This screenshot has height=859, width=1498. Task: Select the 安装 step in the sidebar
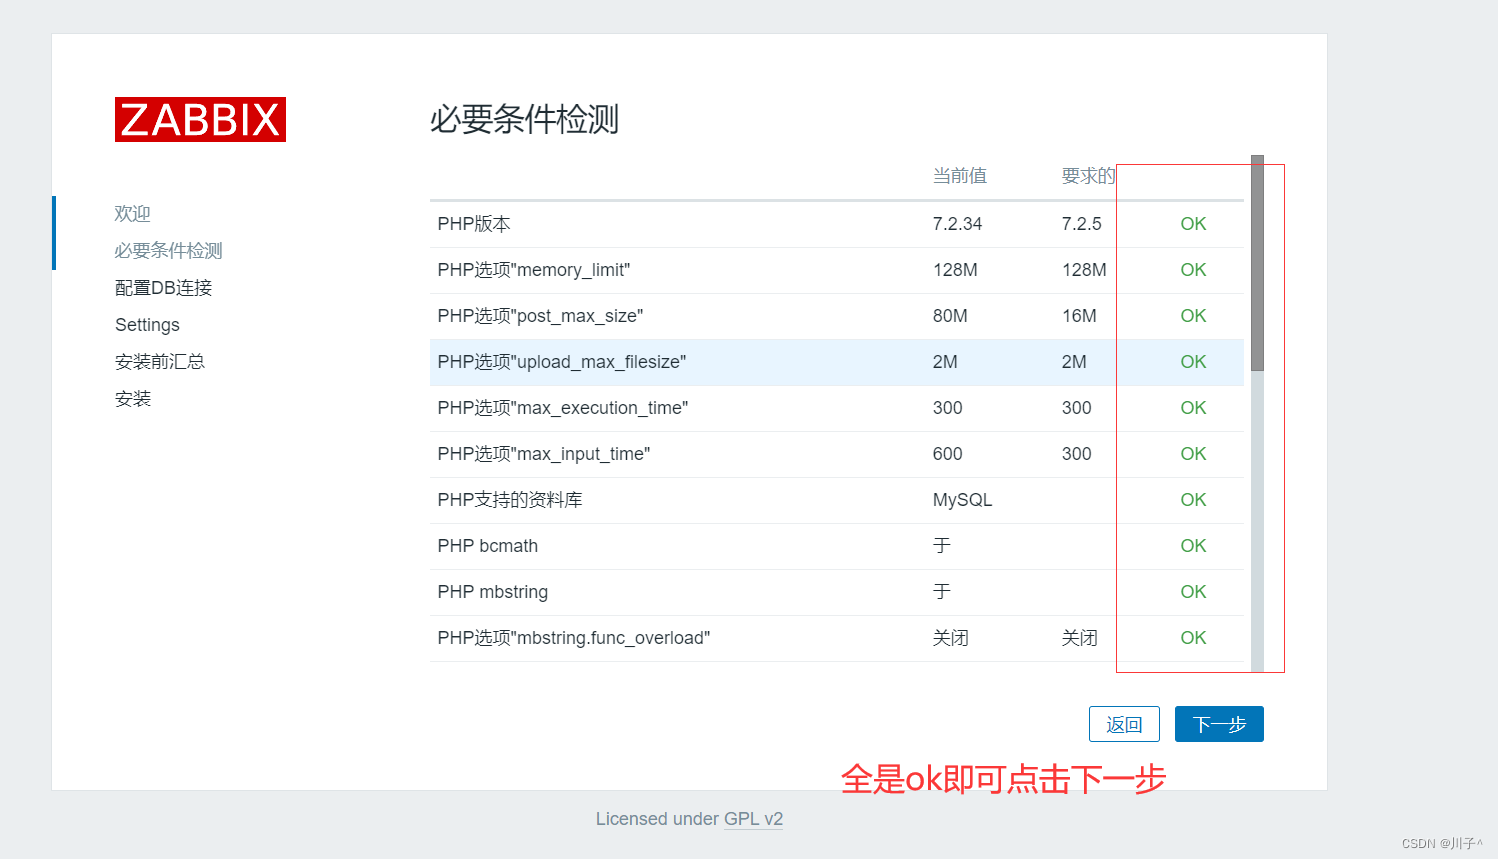point(133,398)
